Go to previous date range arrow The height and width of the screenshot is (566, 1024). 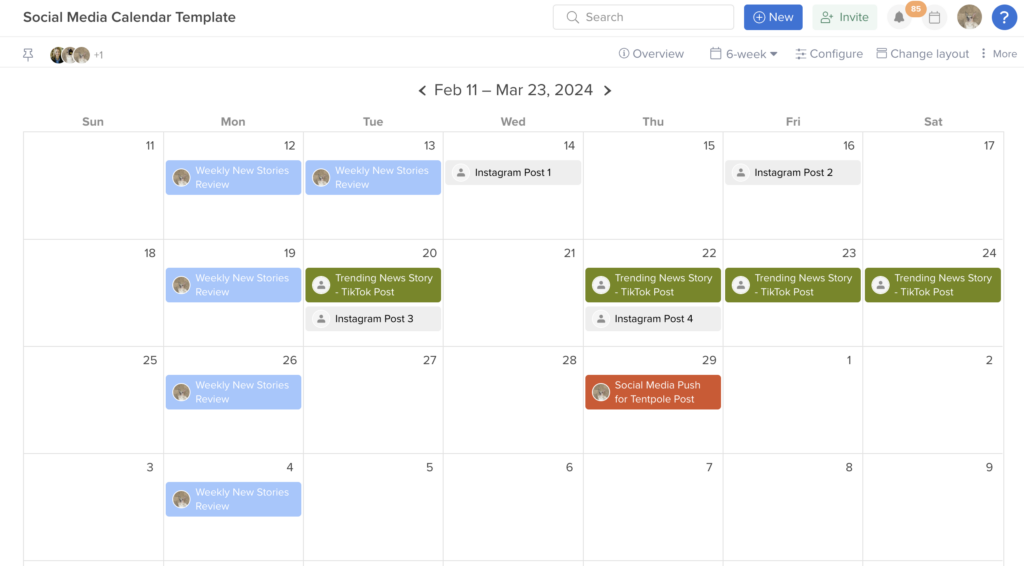pos(422,90)
